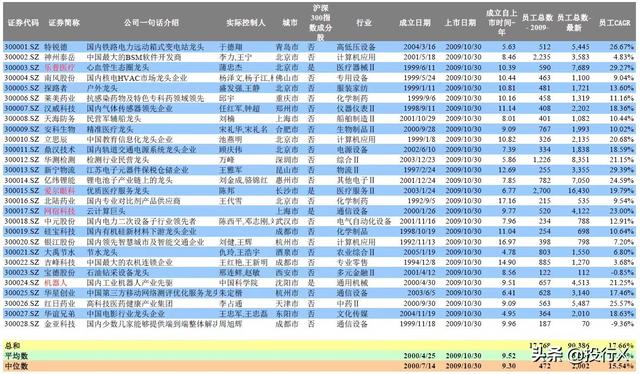Select the founding date 1992/9/5
Viewport: 640px width, 374px height.
click(x=422, y=201)
